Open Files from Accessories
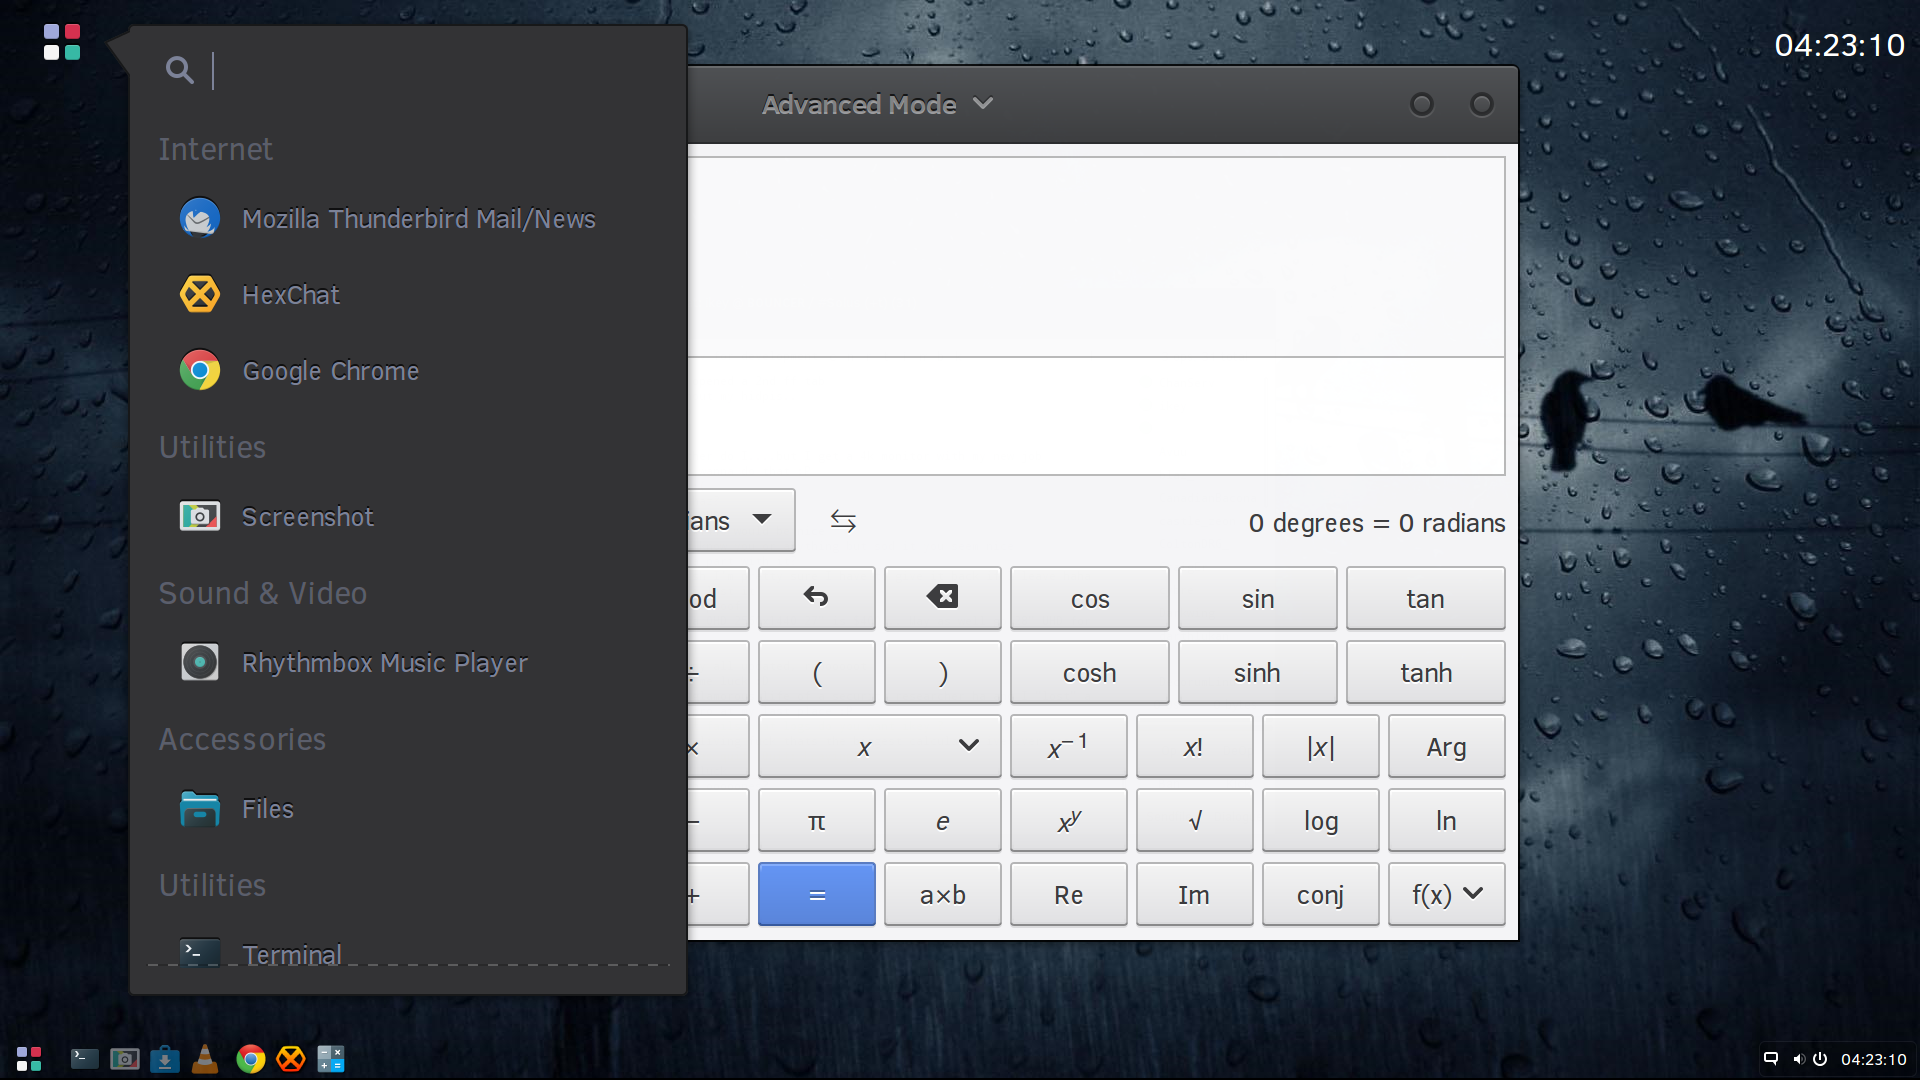The width and height of the screenshot is (1920, 1080). coord(408,809)
